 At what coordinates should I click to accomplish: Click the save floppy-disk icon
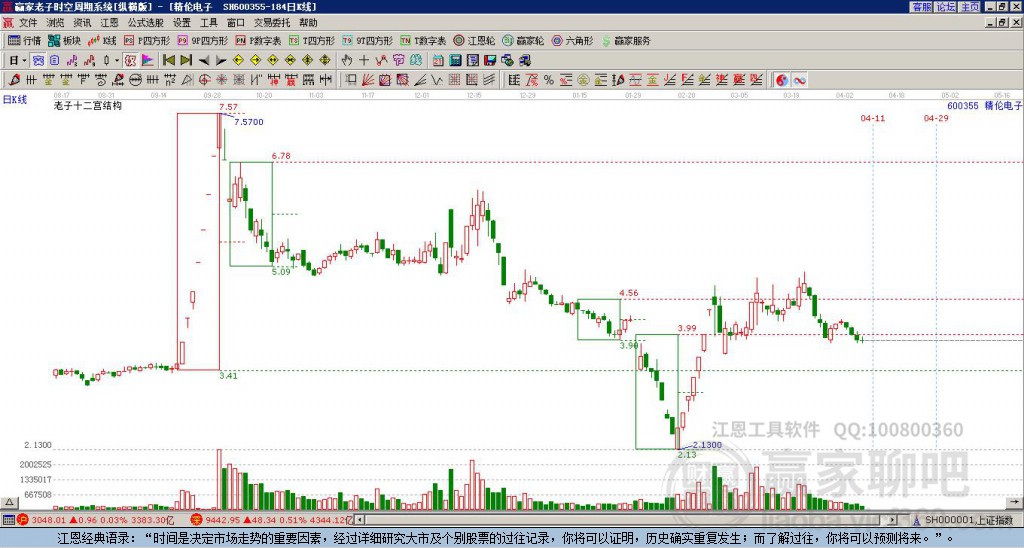(490, 61)
